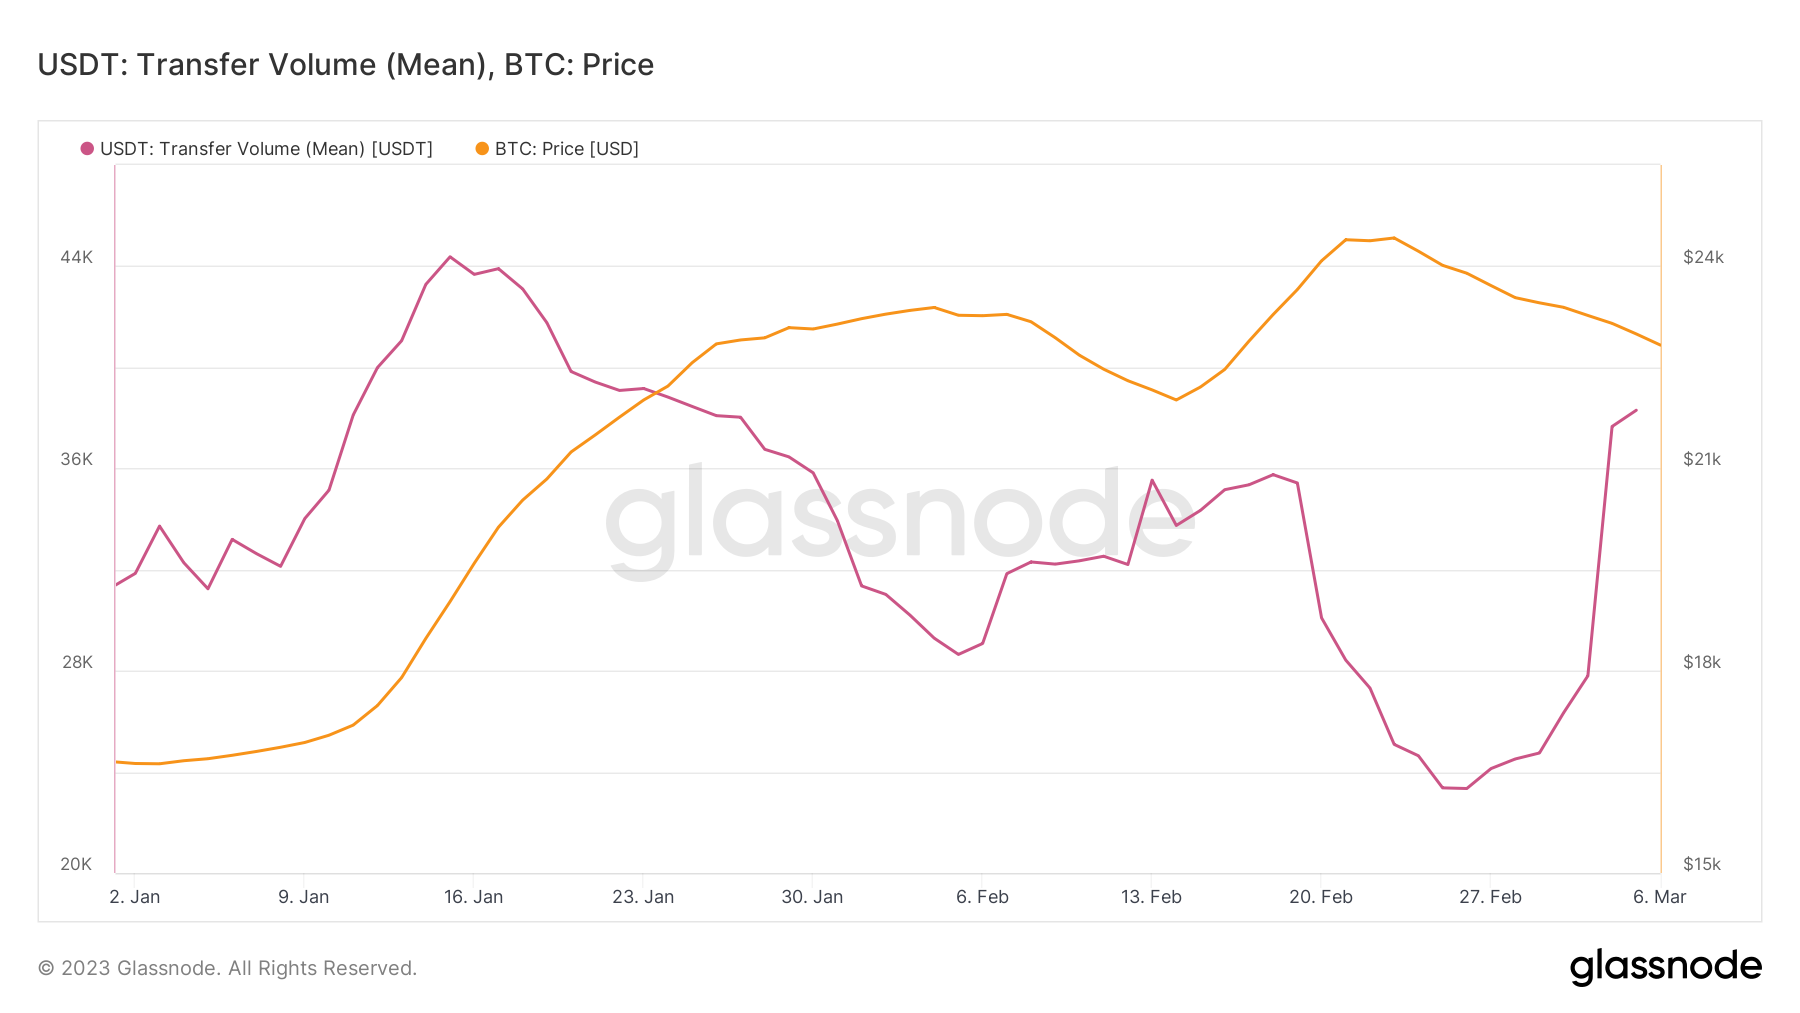Click the 30. Jan x-axis label
1800x1013 pixels.
click(x=812, y=897)
